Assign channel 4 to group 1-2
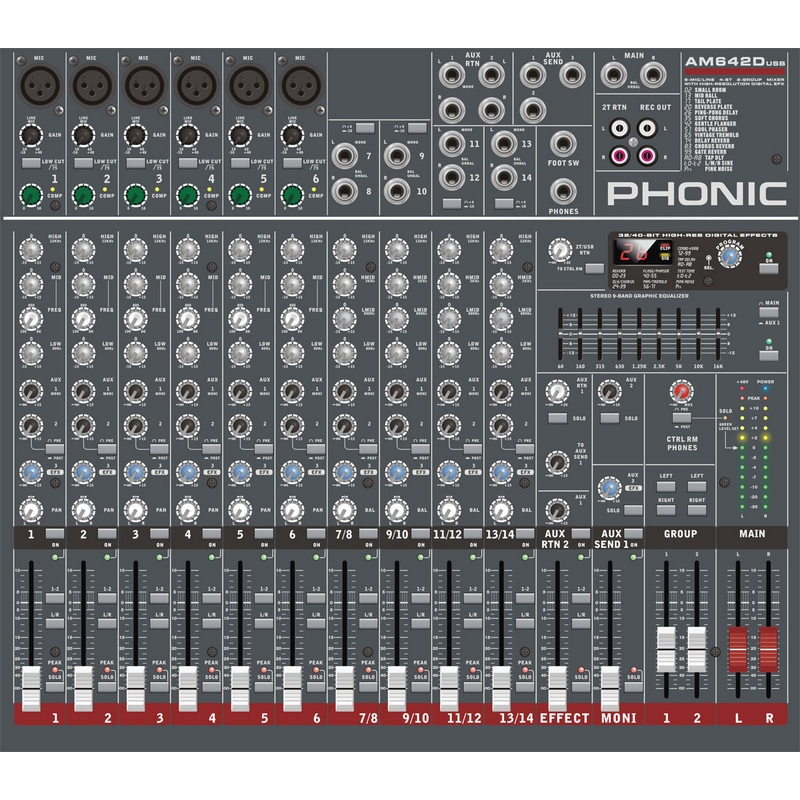Image resolution: width=800 pixels, height=800 pixels. point(212,598)
